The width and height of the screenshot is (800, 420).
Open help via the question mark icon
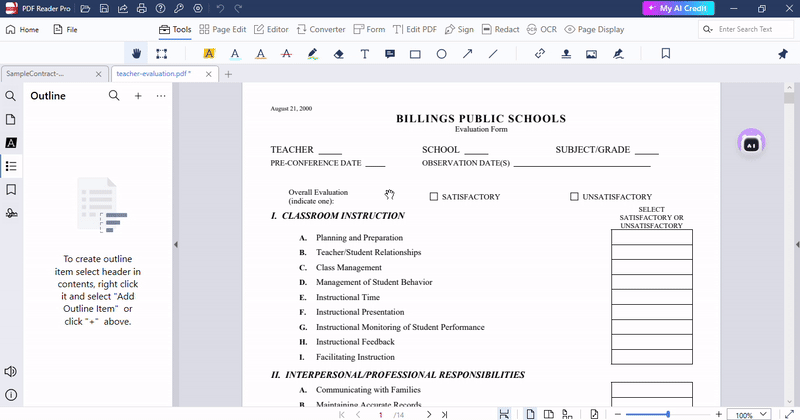[x=160, y=9]
